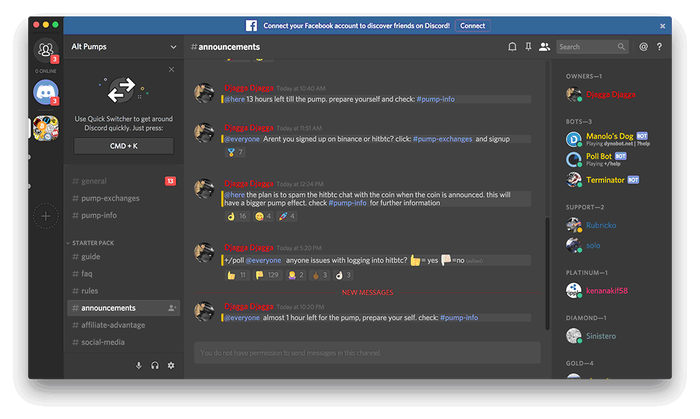Image resolution: width=700 pixels, height=419 pixels.
Task: Click the #announcements channel title
Action: pos(225,47)
